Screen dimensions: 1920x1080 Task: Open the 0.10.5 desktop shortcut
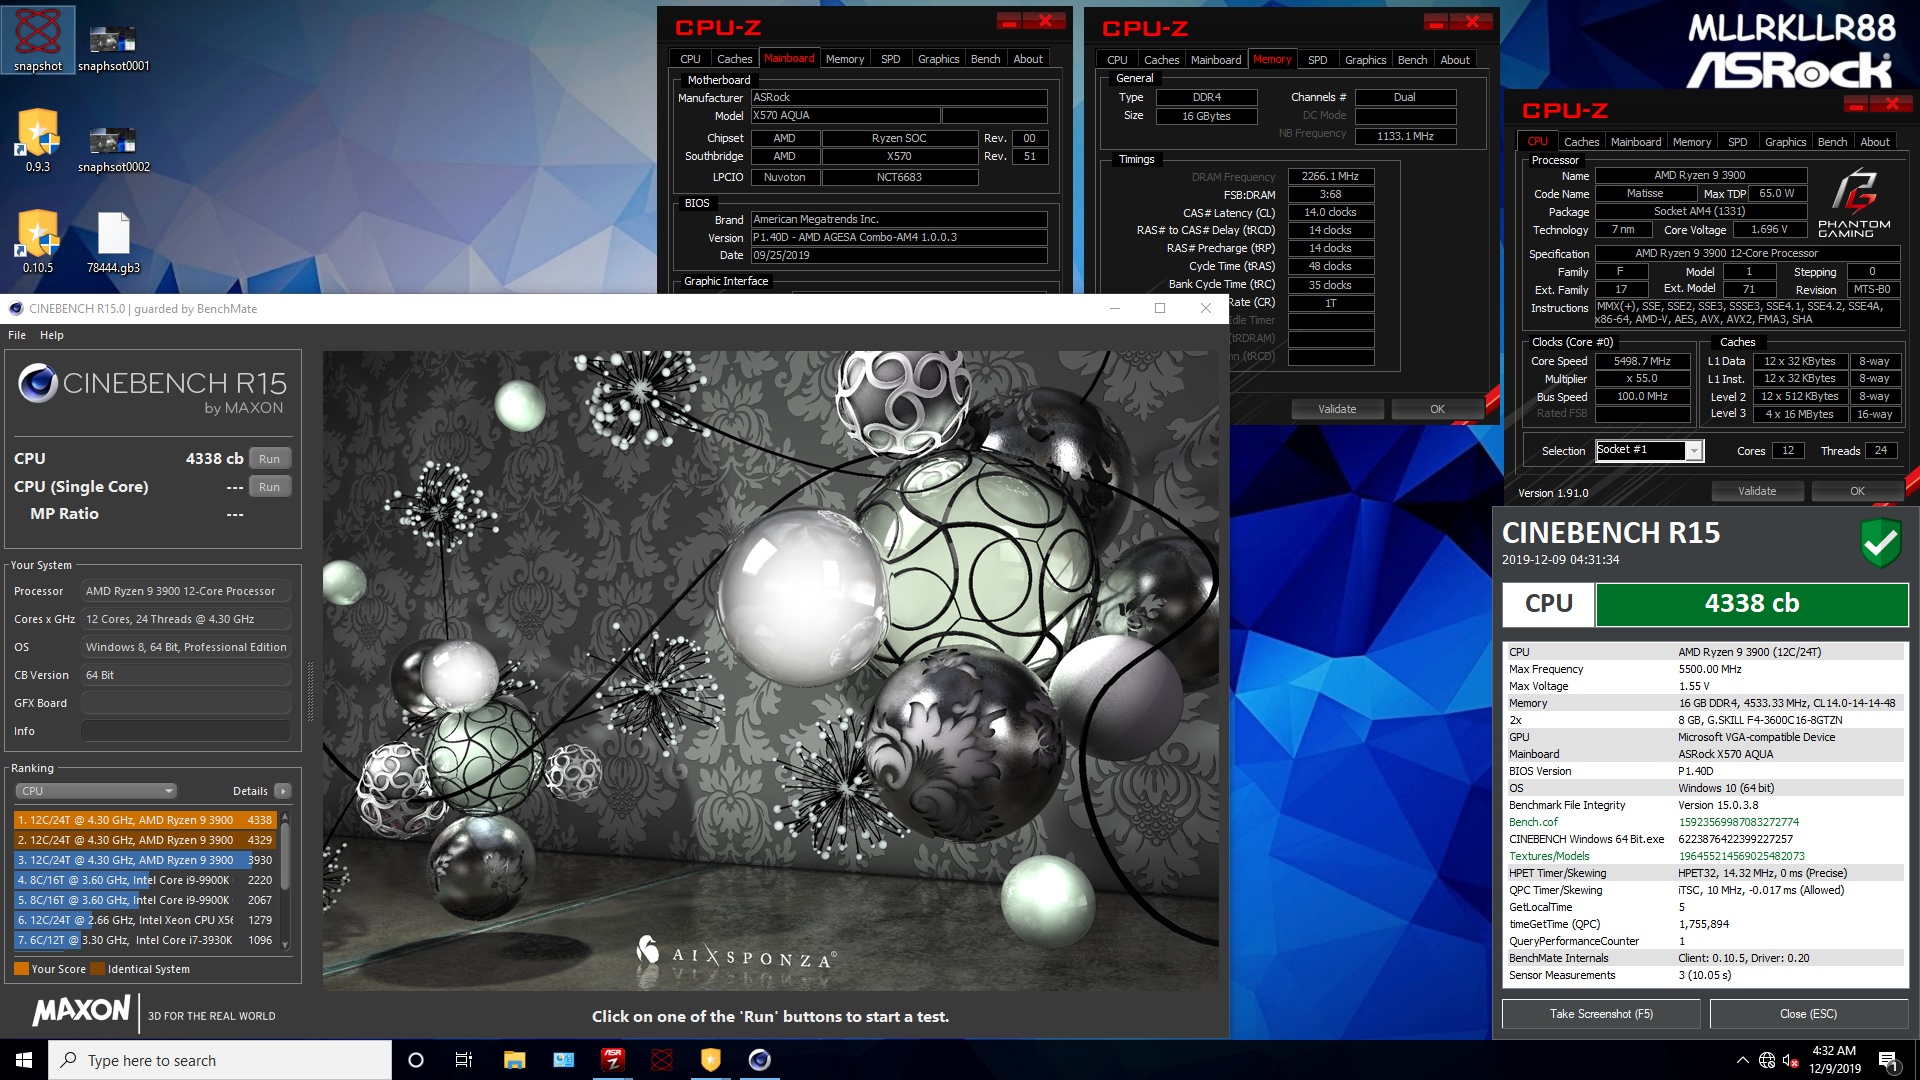pyautogui.click(x=38, y=242)
